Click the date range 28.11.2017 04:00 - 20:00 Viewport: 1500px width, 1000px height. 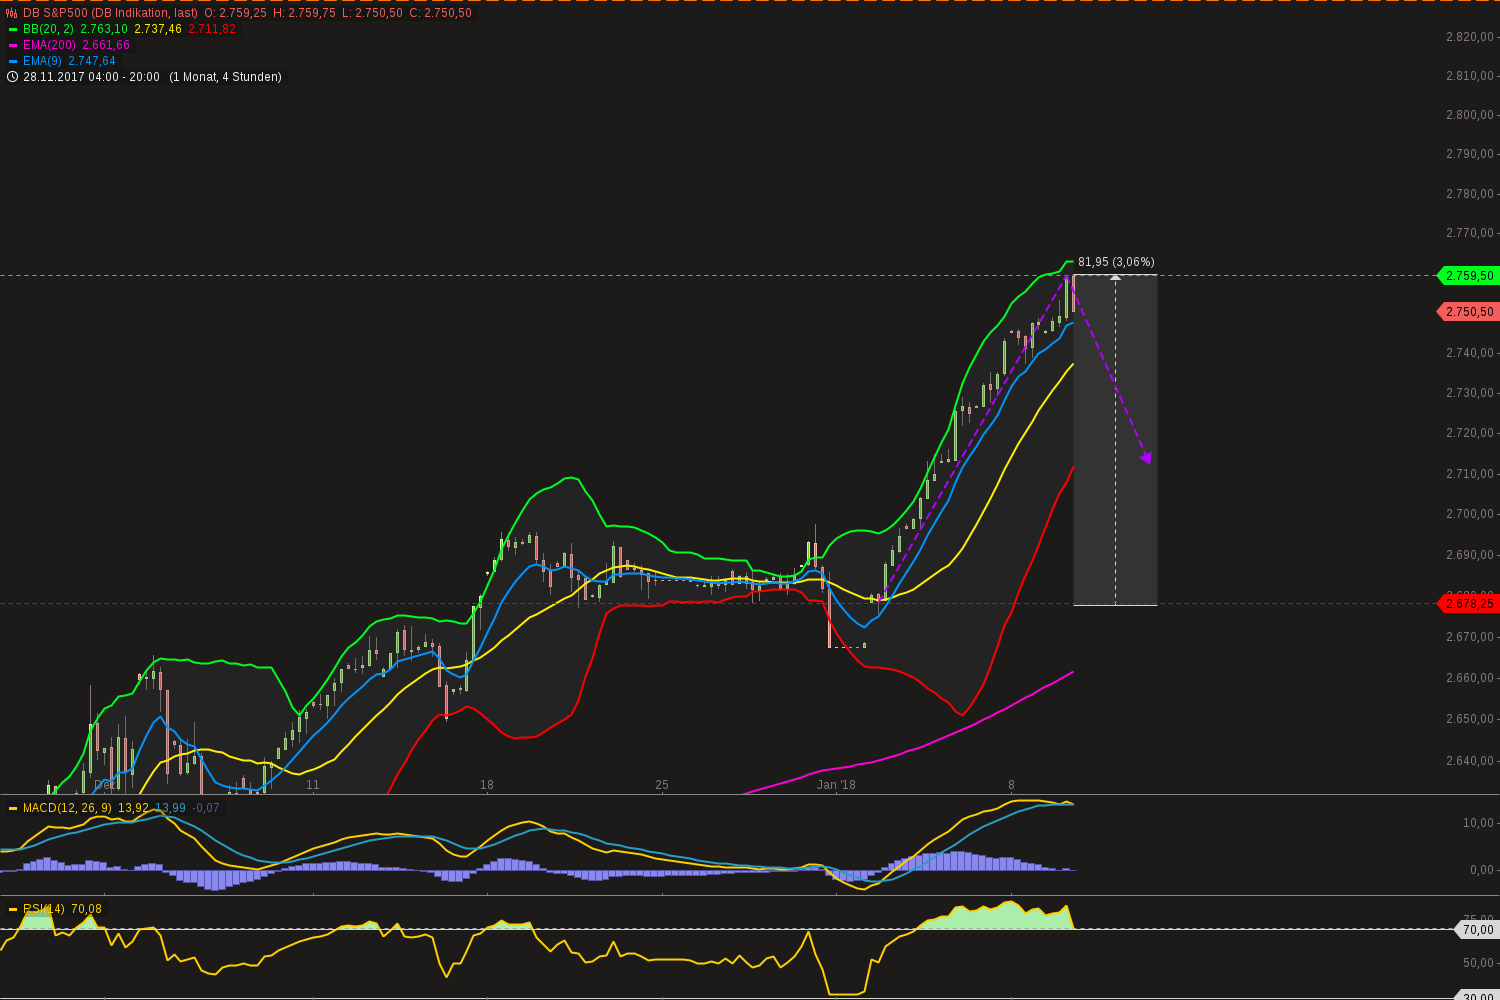pos(91,77)
